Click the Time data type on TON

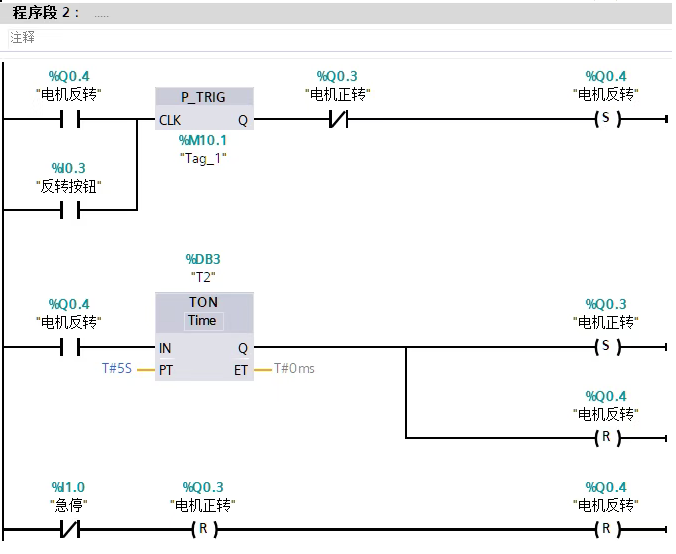[202, 321]
